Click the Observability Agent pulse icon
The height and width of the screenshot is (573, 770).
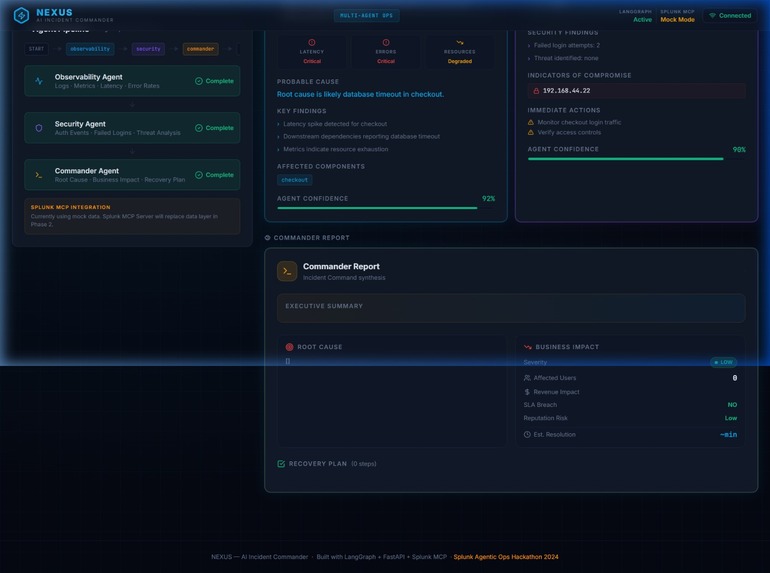click(39, 81)
